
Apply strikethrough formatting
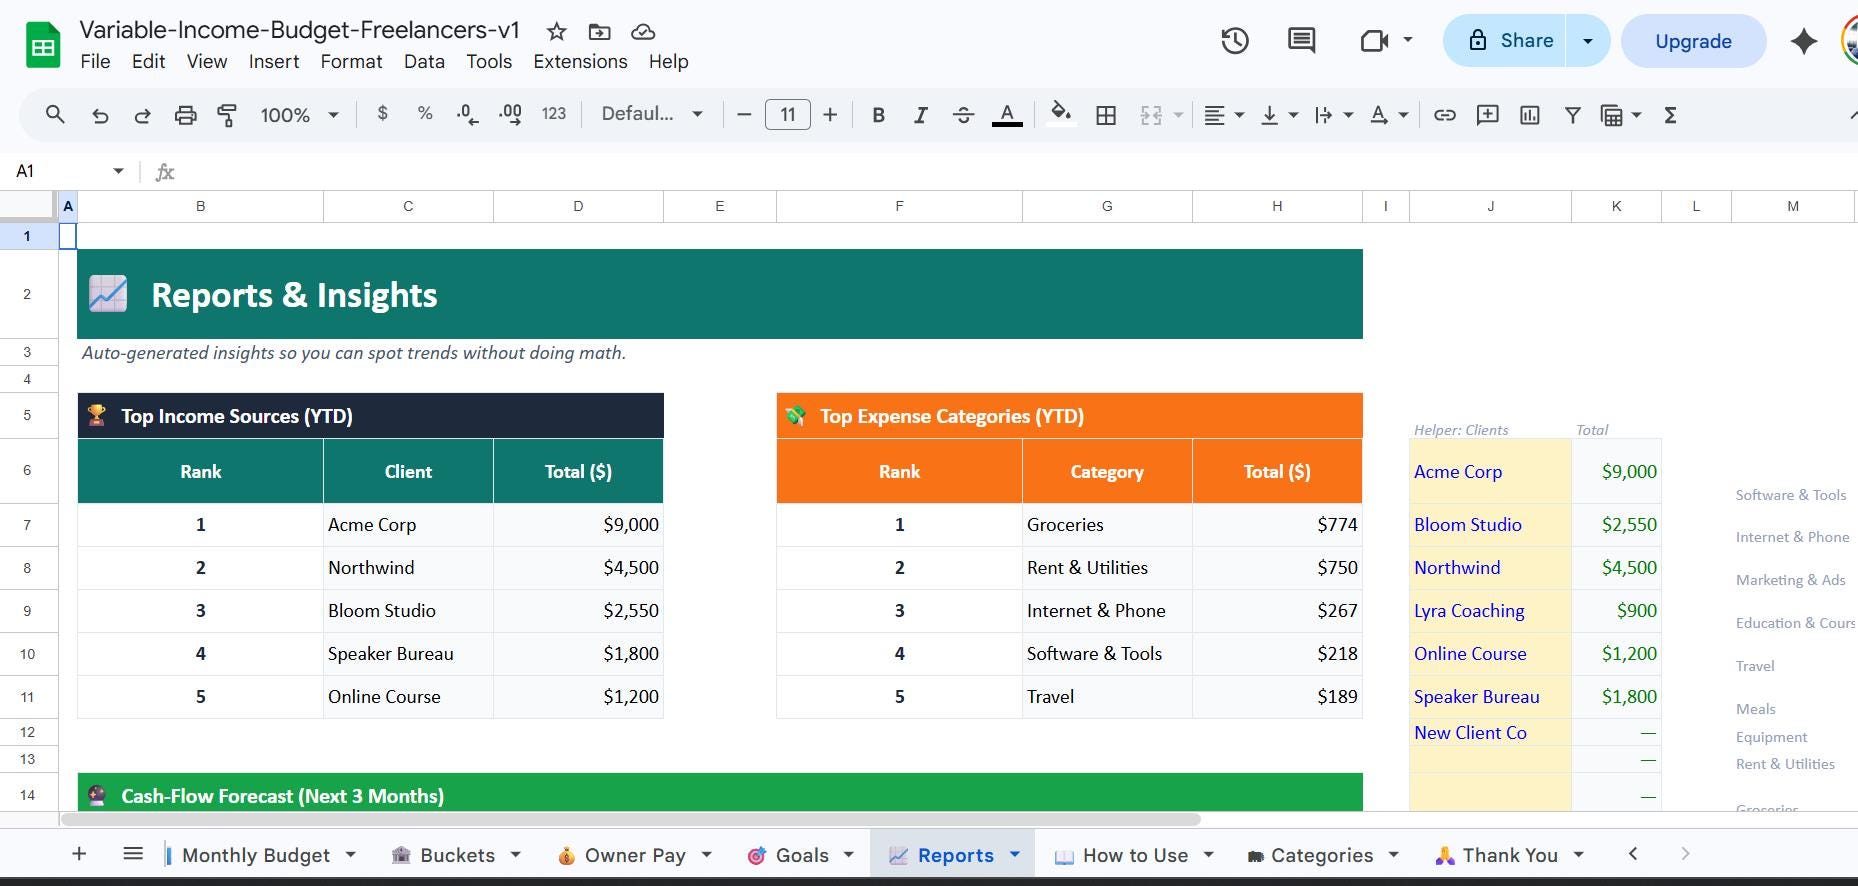(963, 115)
